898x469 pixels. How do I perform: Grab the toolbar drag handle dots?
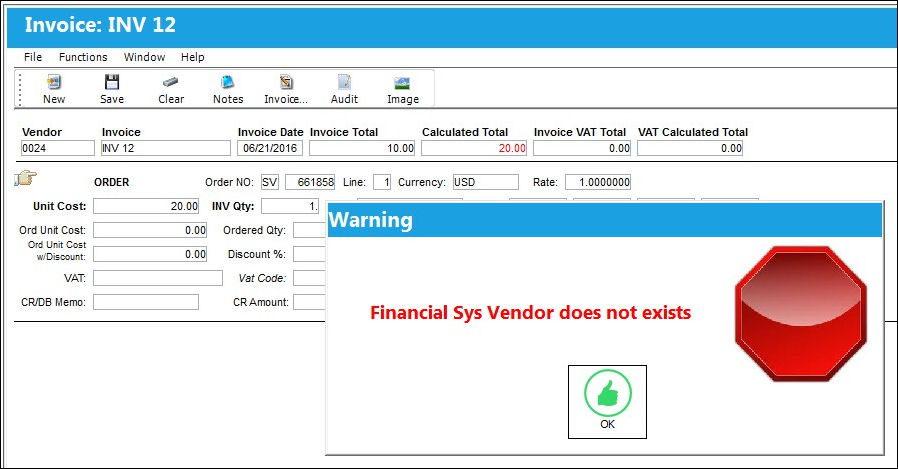pyautogui.click(x=20, y=89)
